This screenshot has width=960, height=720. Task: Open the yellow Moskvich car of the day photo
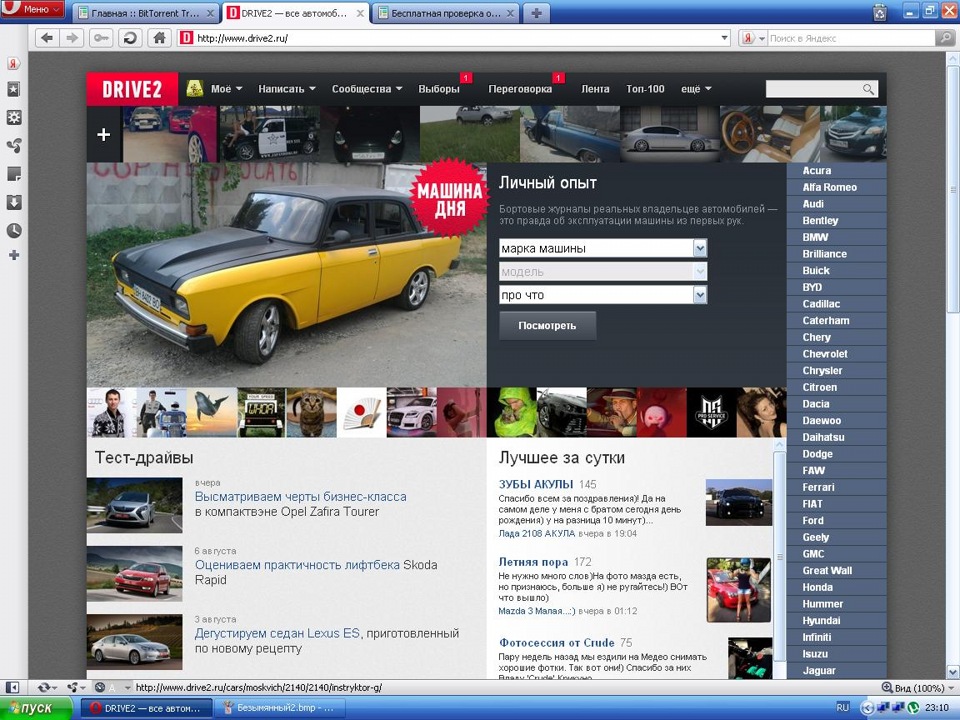[287, 274]
